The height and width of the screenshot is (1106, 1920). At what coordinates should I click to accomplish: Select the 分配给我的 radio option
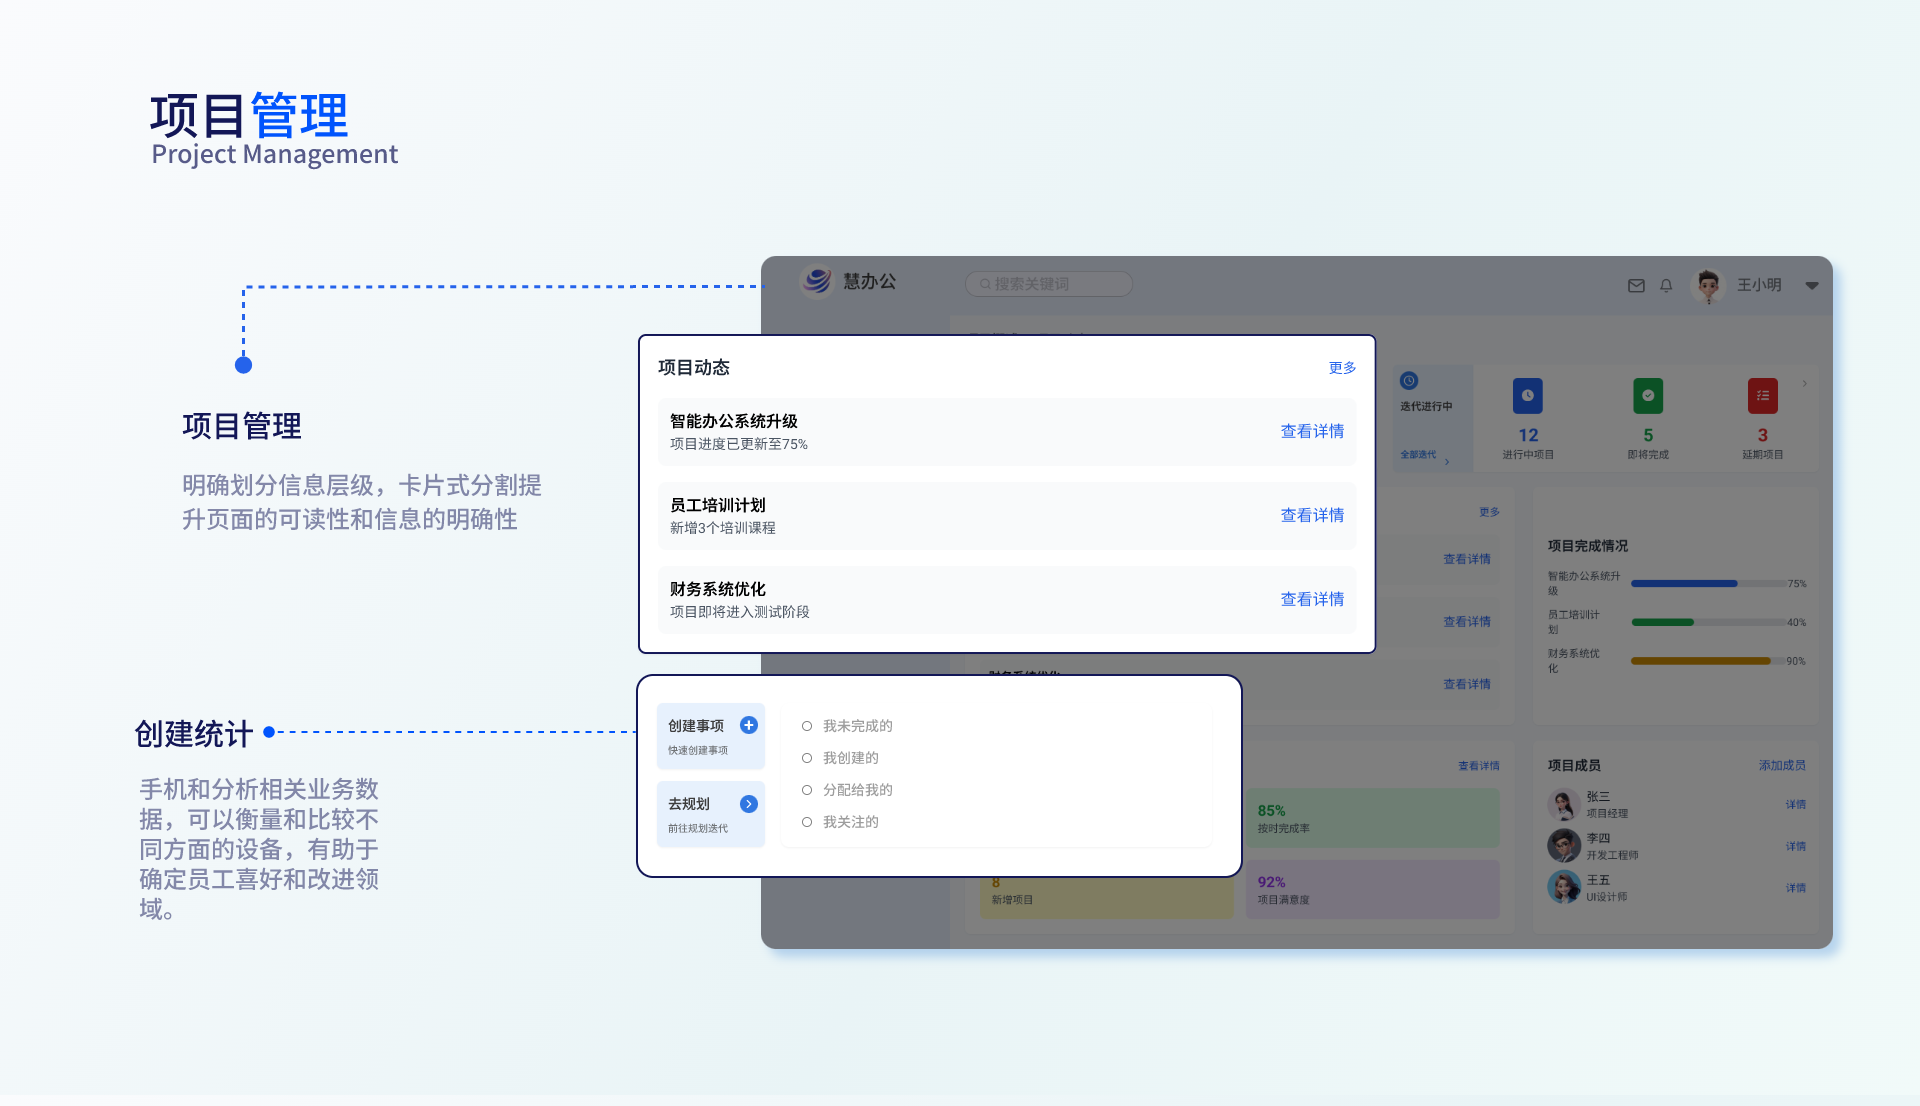[x=807, y=790]
